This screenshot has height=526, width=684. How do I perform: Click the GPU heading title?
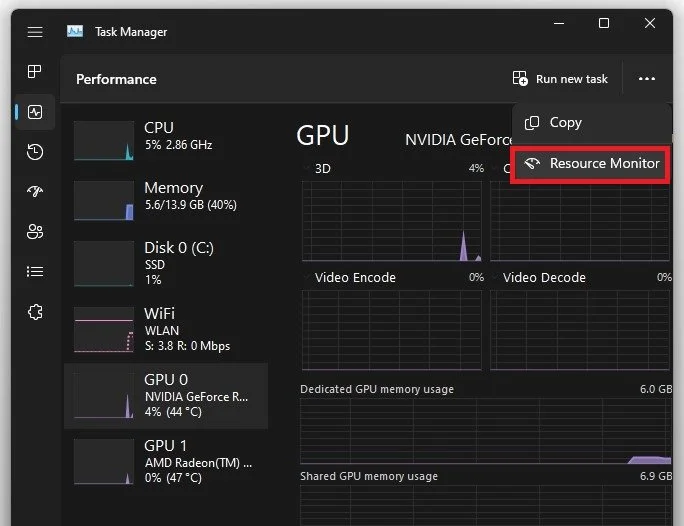(x=323, y=135)
